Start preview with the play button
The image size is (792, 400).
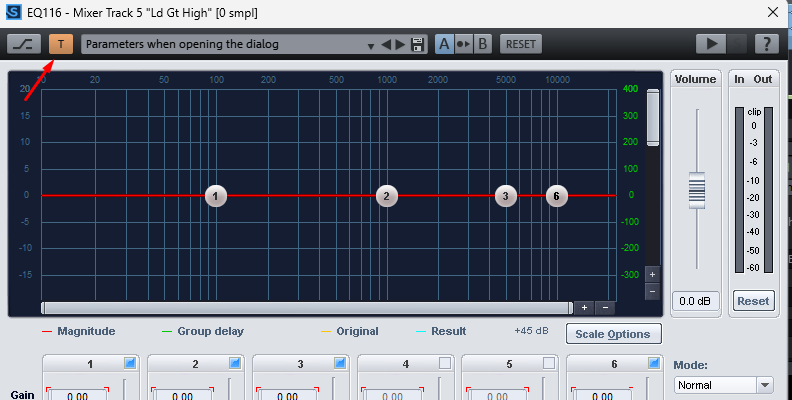point(711,44)
